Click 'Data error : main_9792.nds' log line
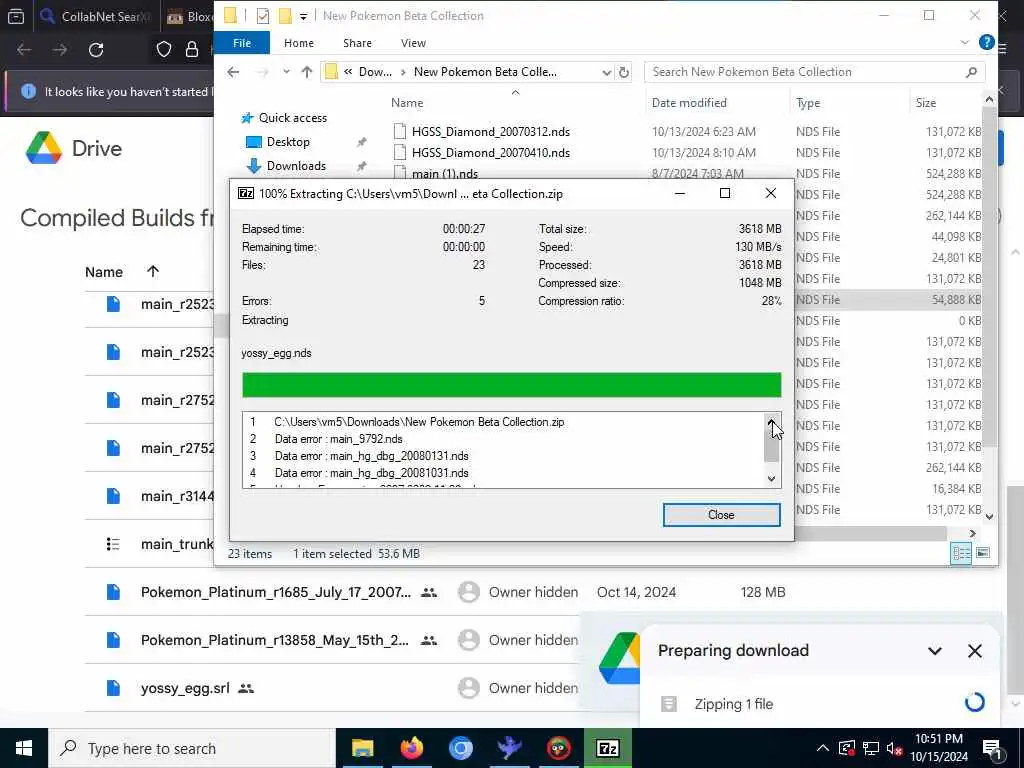Screen dimensions: 1024x768 pos(338,439)
